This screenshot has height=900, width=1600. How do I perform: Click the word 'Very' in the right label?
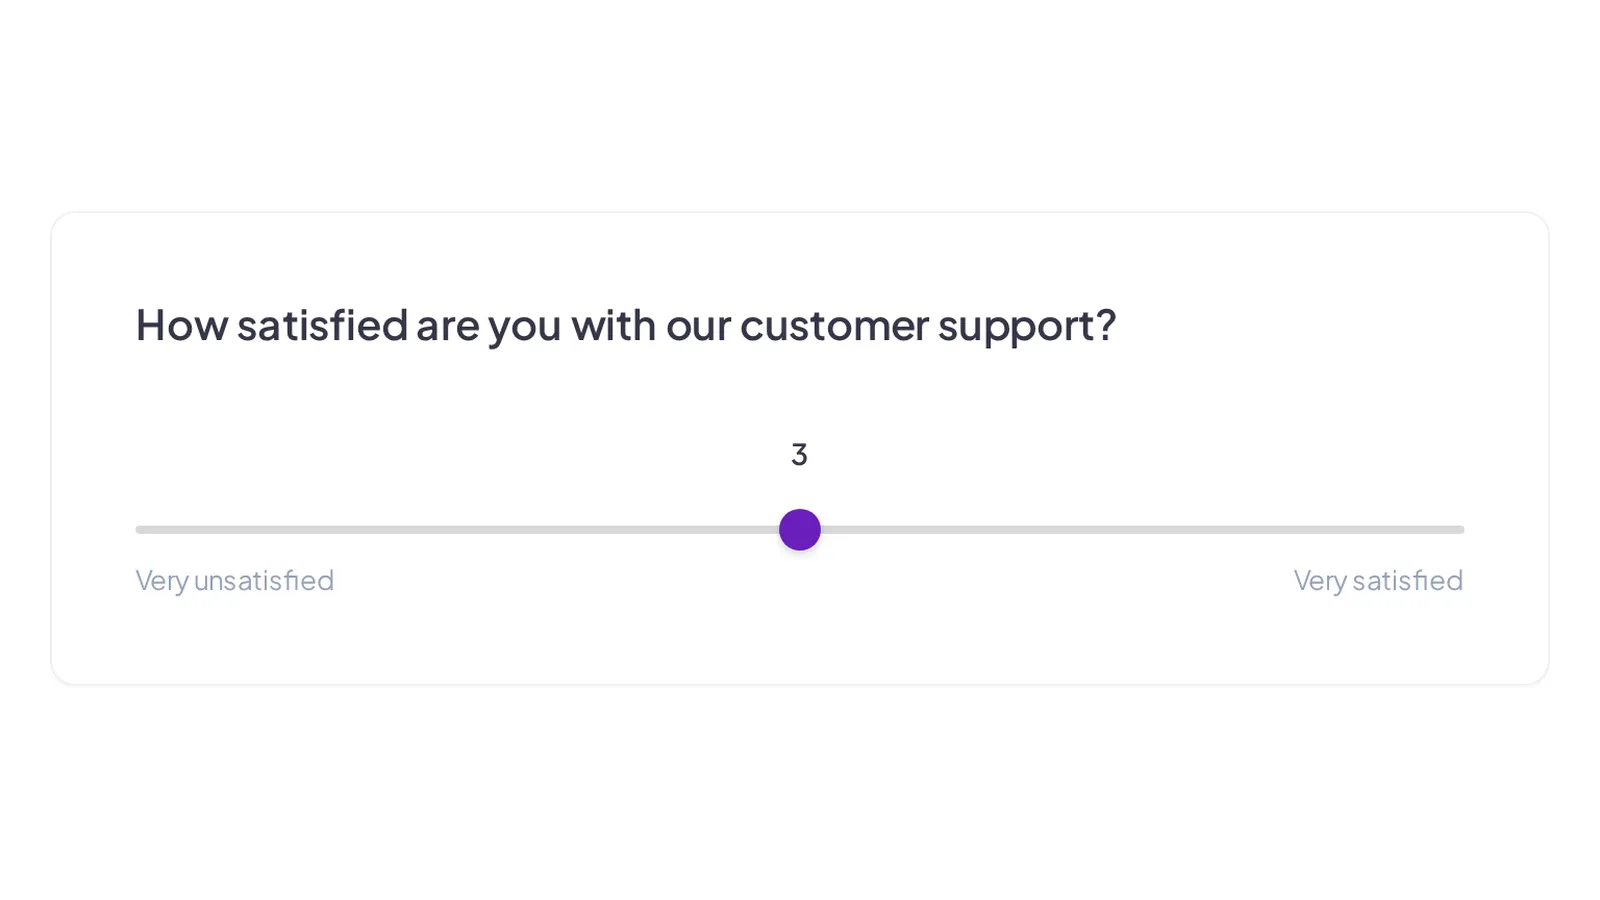point(1320,581)
